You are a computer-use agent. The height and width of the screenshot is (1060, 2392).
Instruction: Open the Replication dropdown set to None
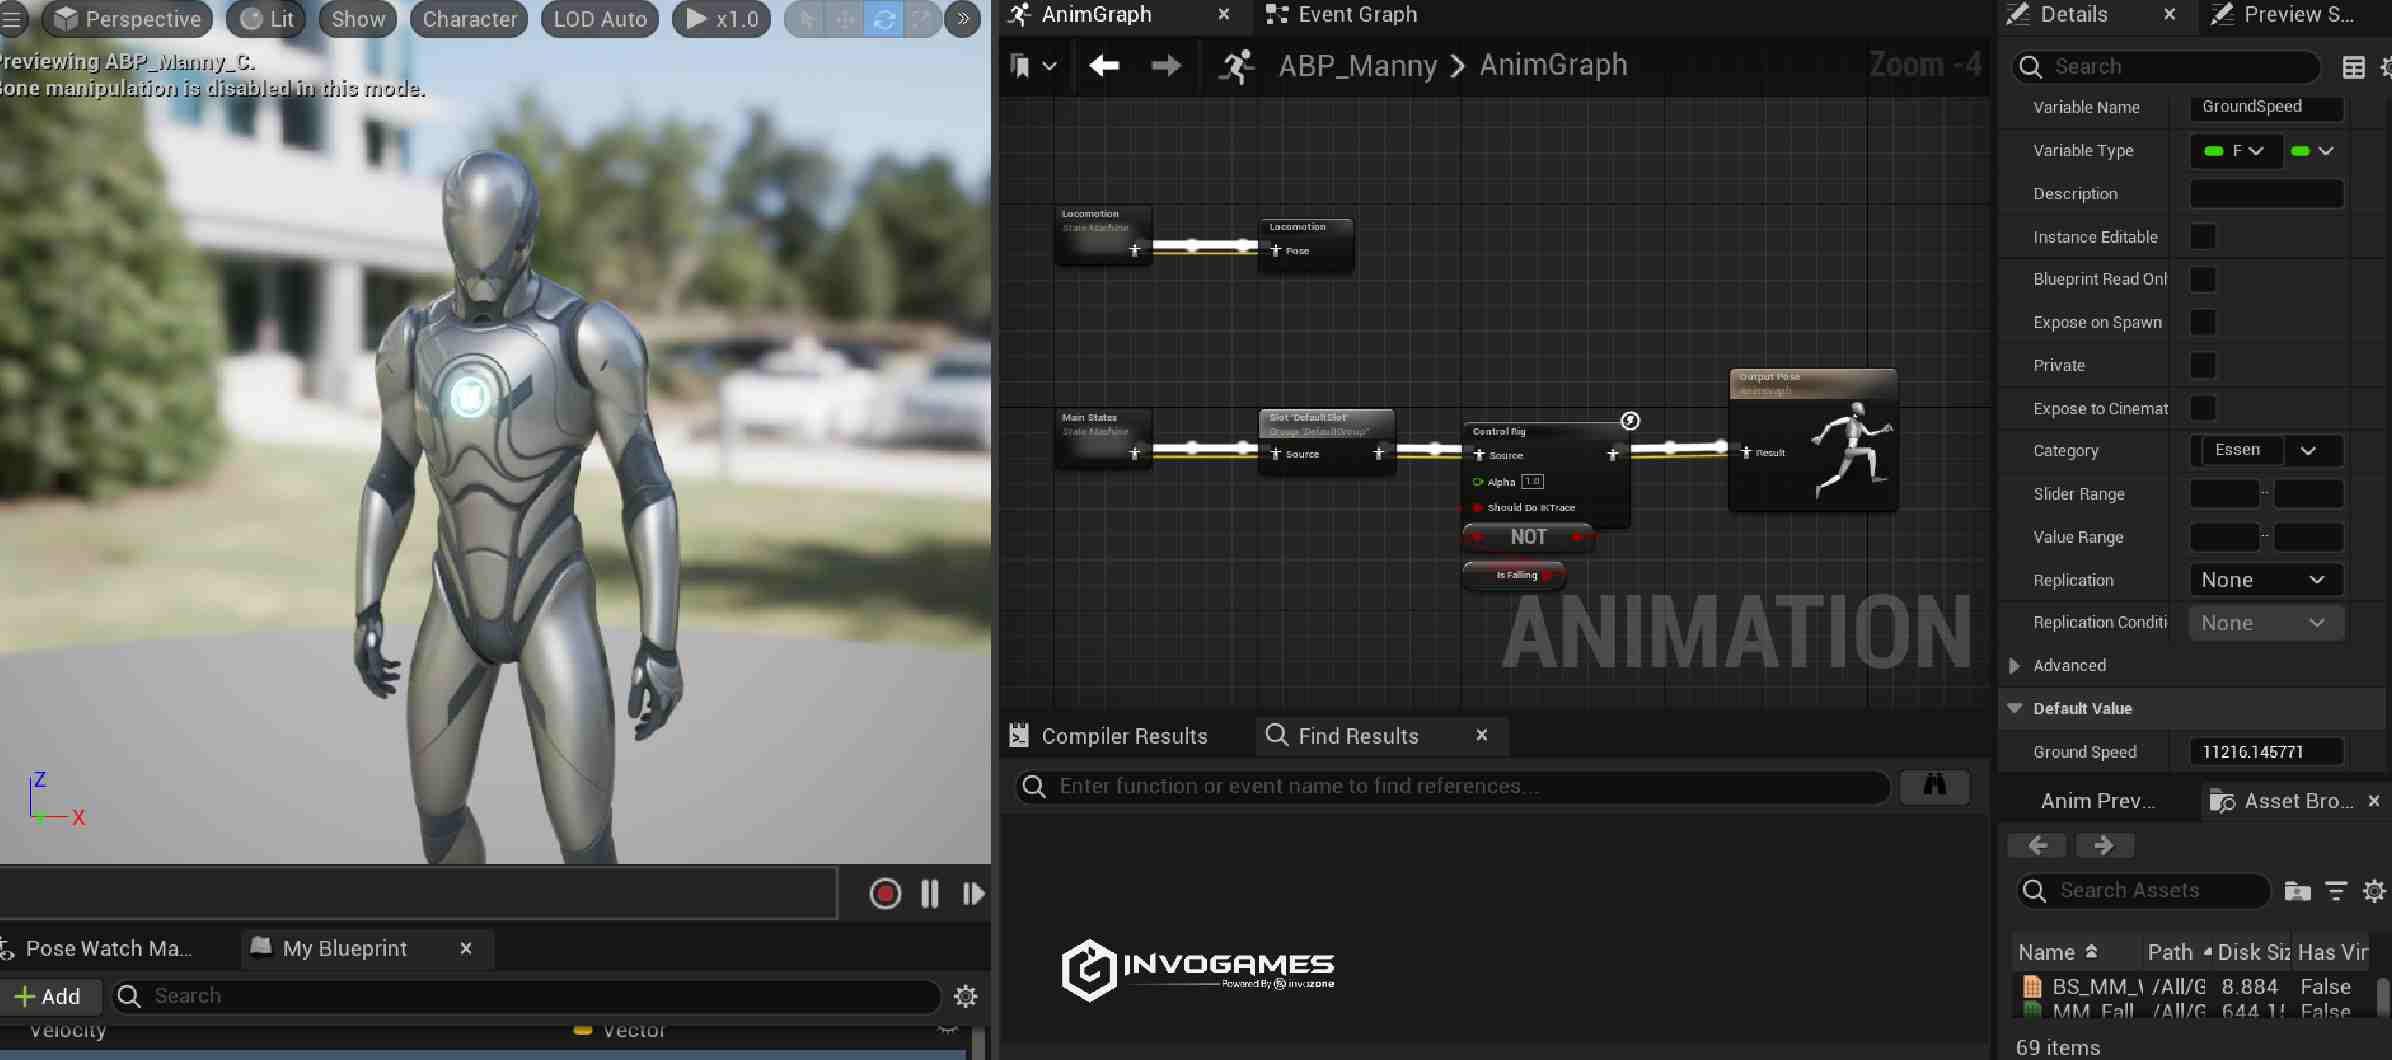(2264, 580)
